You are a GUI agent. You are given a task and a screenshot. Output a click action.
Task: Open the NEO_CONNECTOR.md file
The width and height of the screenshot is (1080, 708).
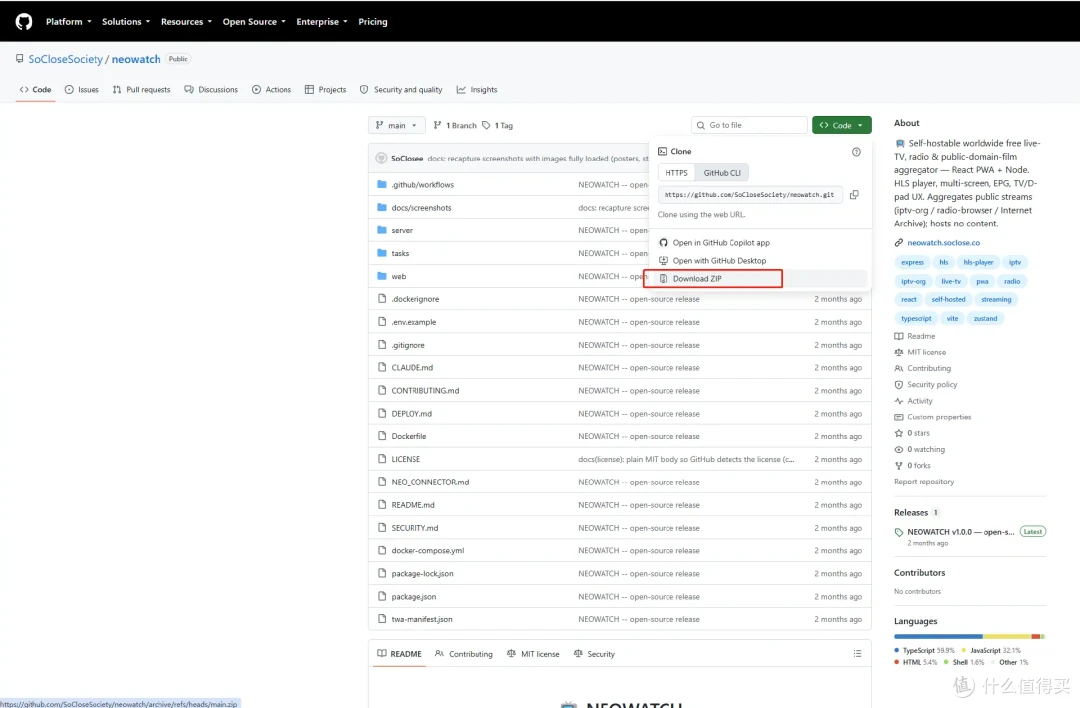[430, 482]
